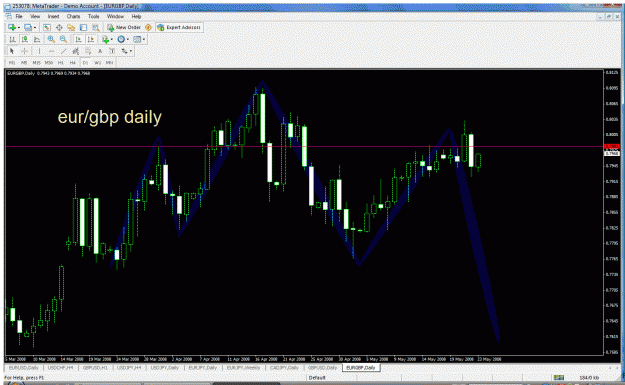
Task: Switch chart to Candlesticks mode
Action: (x=25, y=39)
